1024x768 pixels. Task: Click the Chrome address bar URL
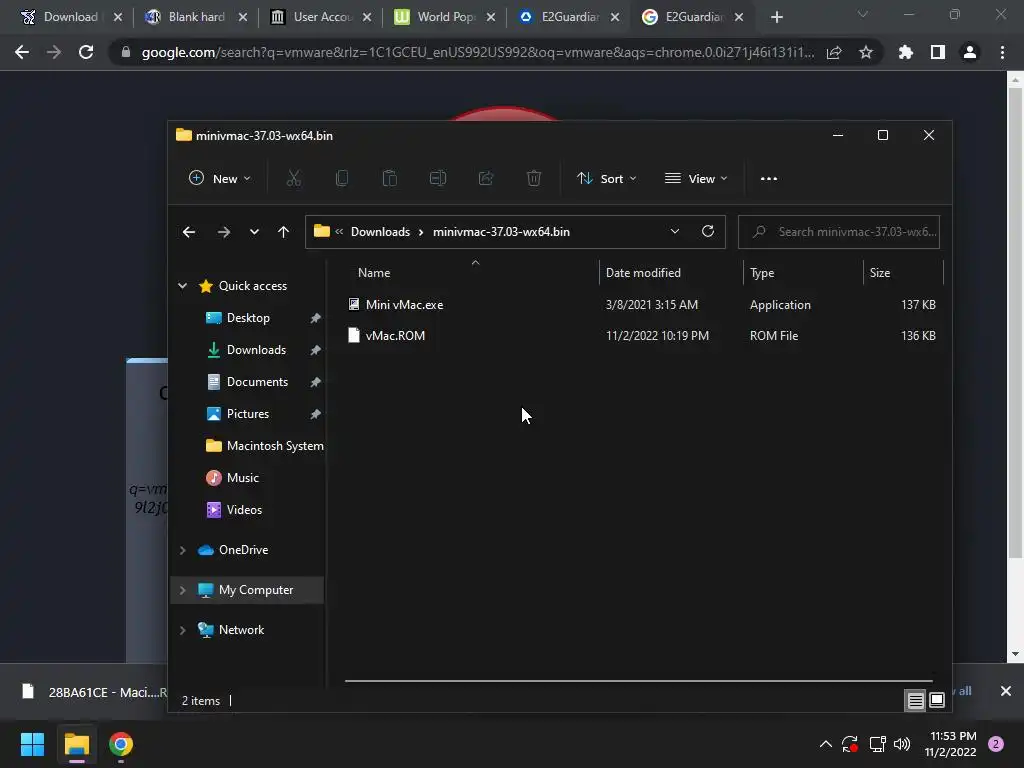click(x=477, y=52)
